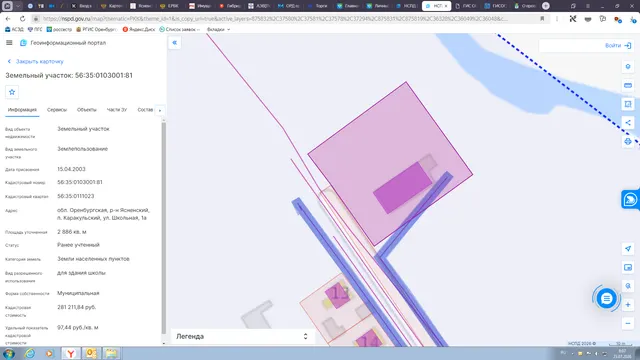Image resolution: width=640 pixels, height=360 pixels.
Task: Click the cadastral cost 281 211,84 руб.
Action: coord(77,307)
